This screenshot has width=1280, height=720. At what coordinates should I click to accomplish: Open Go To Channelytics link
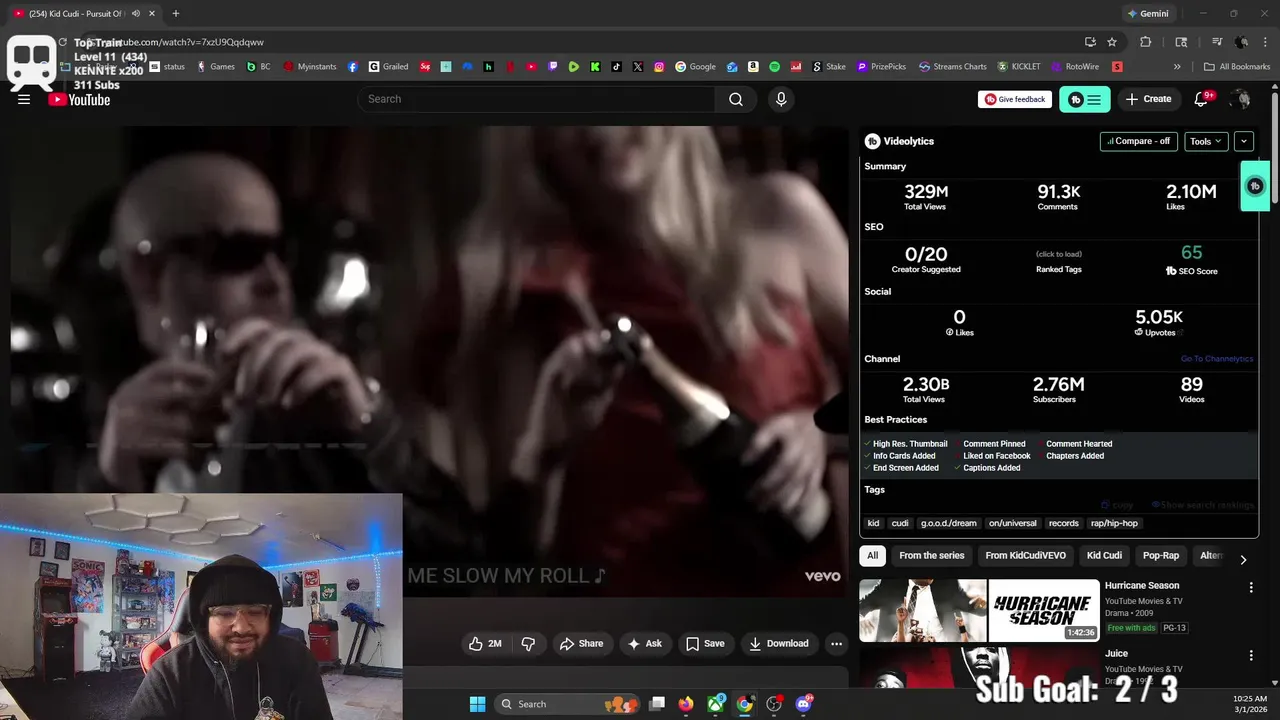(1217, 359)
